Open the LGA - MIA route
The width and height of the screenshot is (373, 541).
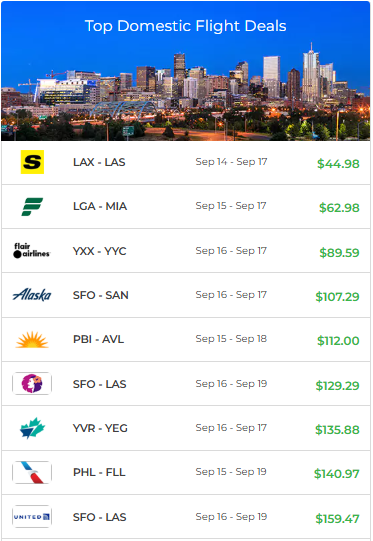pos(100,206)
